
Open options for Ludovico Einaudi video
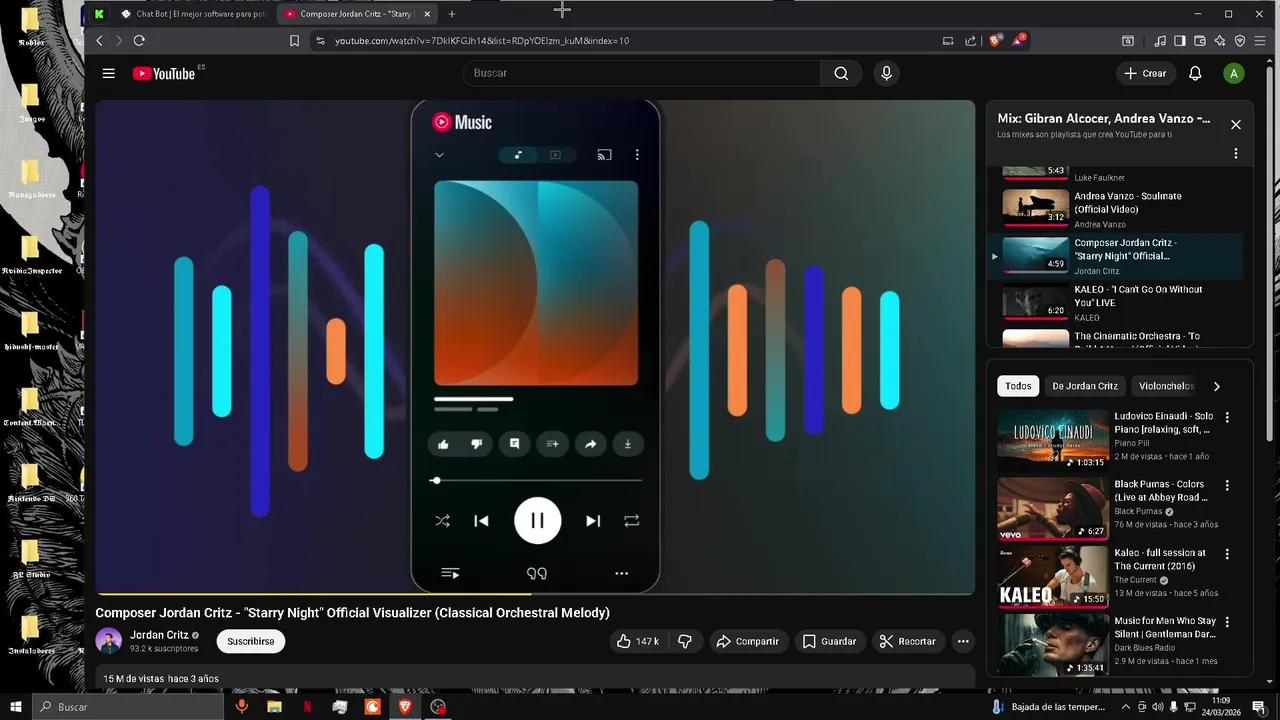pos(1227,417)
